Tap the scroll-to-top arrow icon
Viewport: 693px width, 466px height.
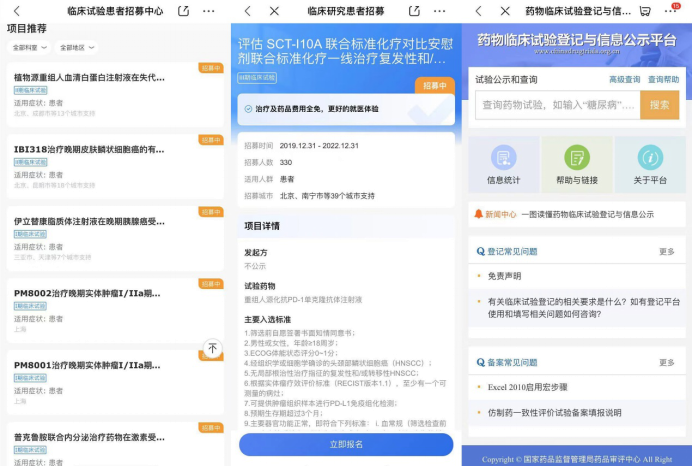click(x=212, y=348)
